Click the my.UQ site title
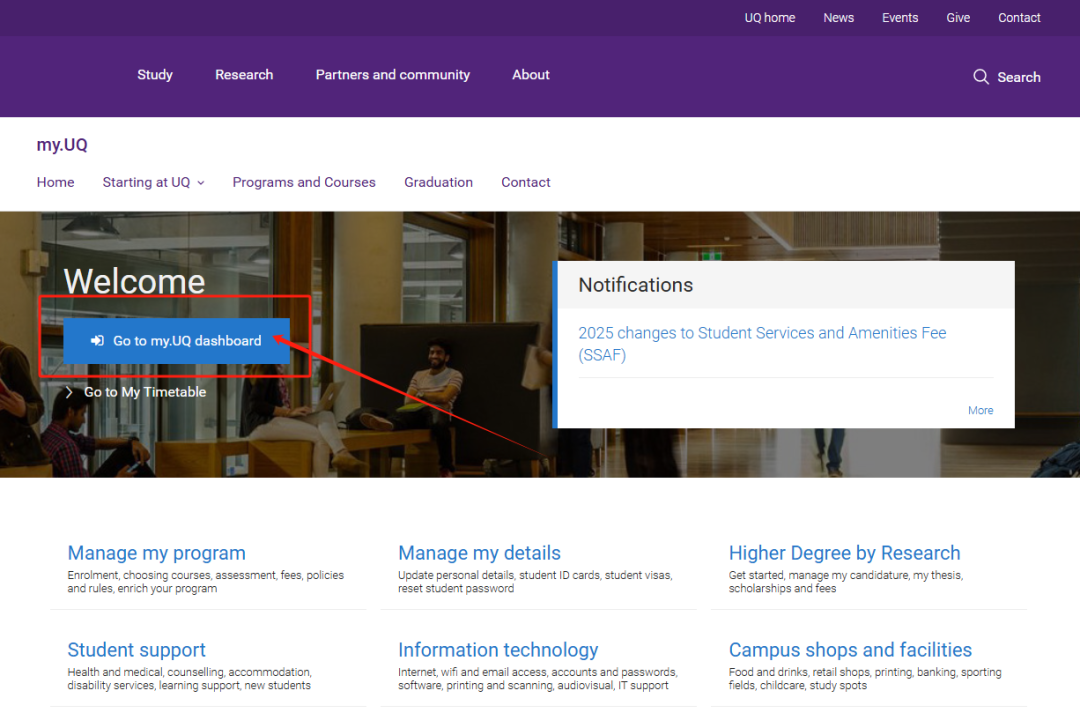The height and width of the screenshot is (713, 1080). pyautogui.click(x=62, y=145)
